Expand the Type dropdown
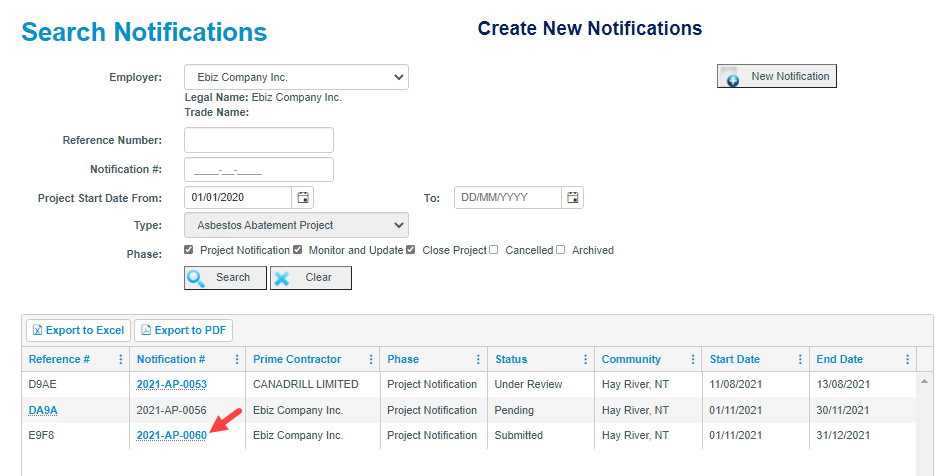 pyautogui.click(x=296, y=225)
